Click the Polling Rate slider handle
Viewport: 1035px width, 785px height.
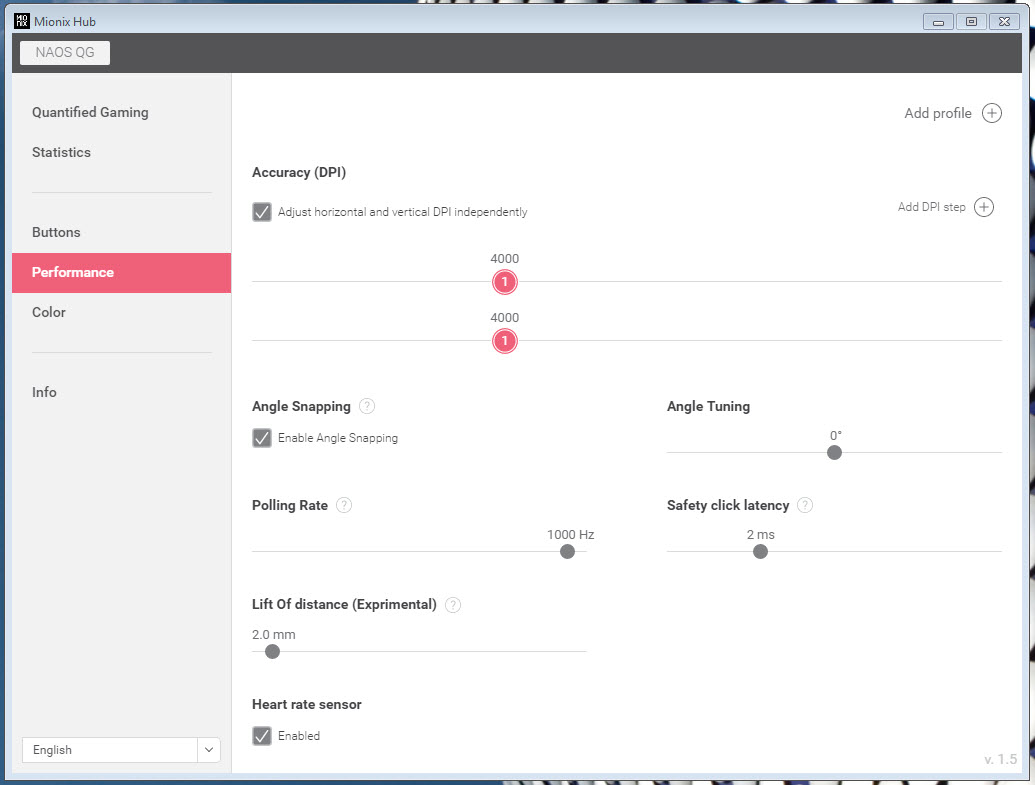(567, 551)
